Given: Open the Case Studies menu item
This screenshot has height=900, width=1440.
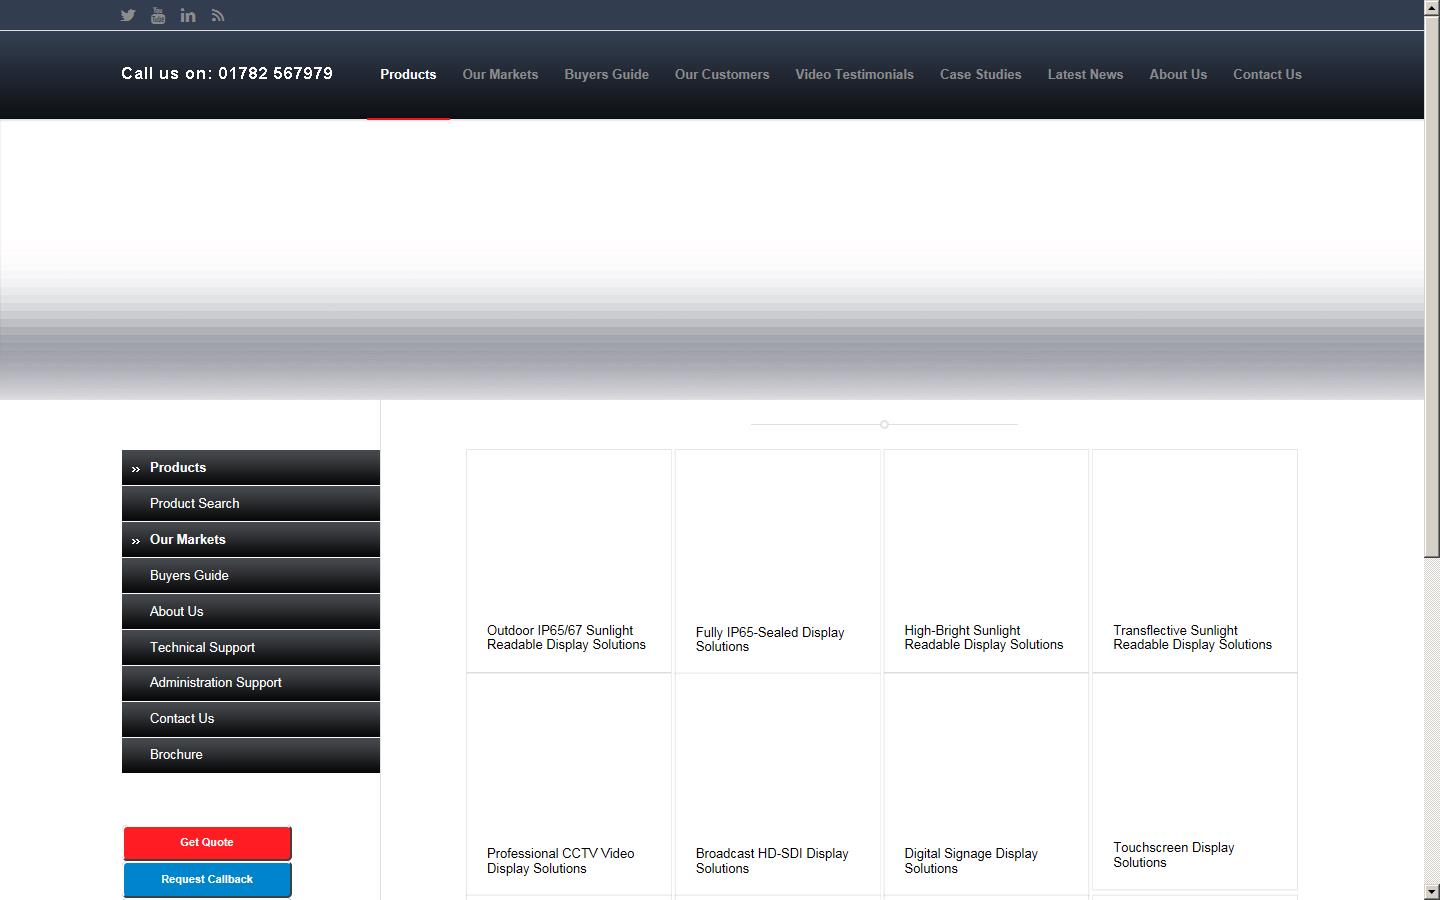Looking at the screenshot, I should click(x=980, y=74).
